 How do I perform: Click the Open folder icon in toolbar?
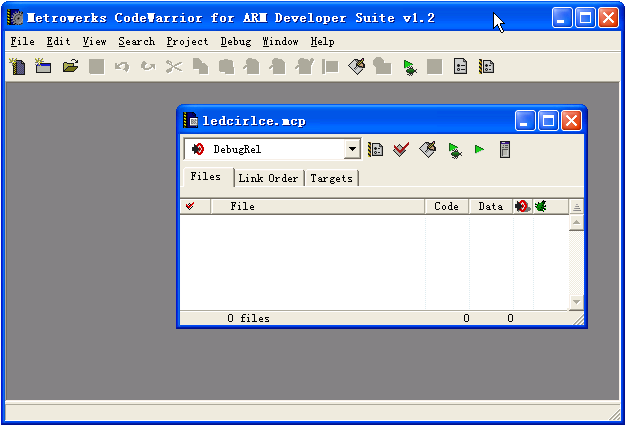(70, 67)
